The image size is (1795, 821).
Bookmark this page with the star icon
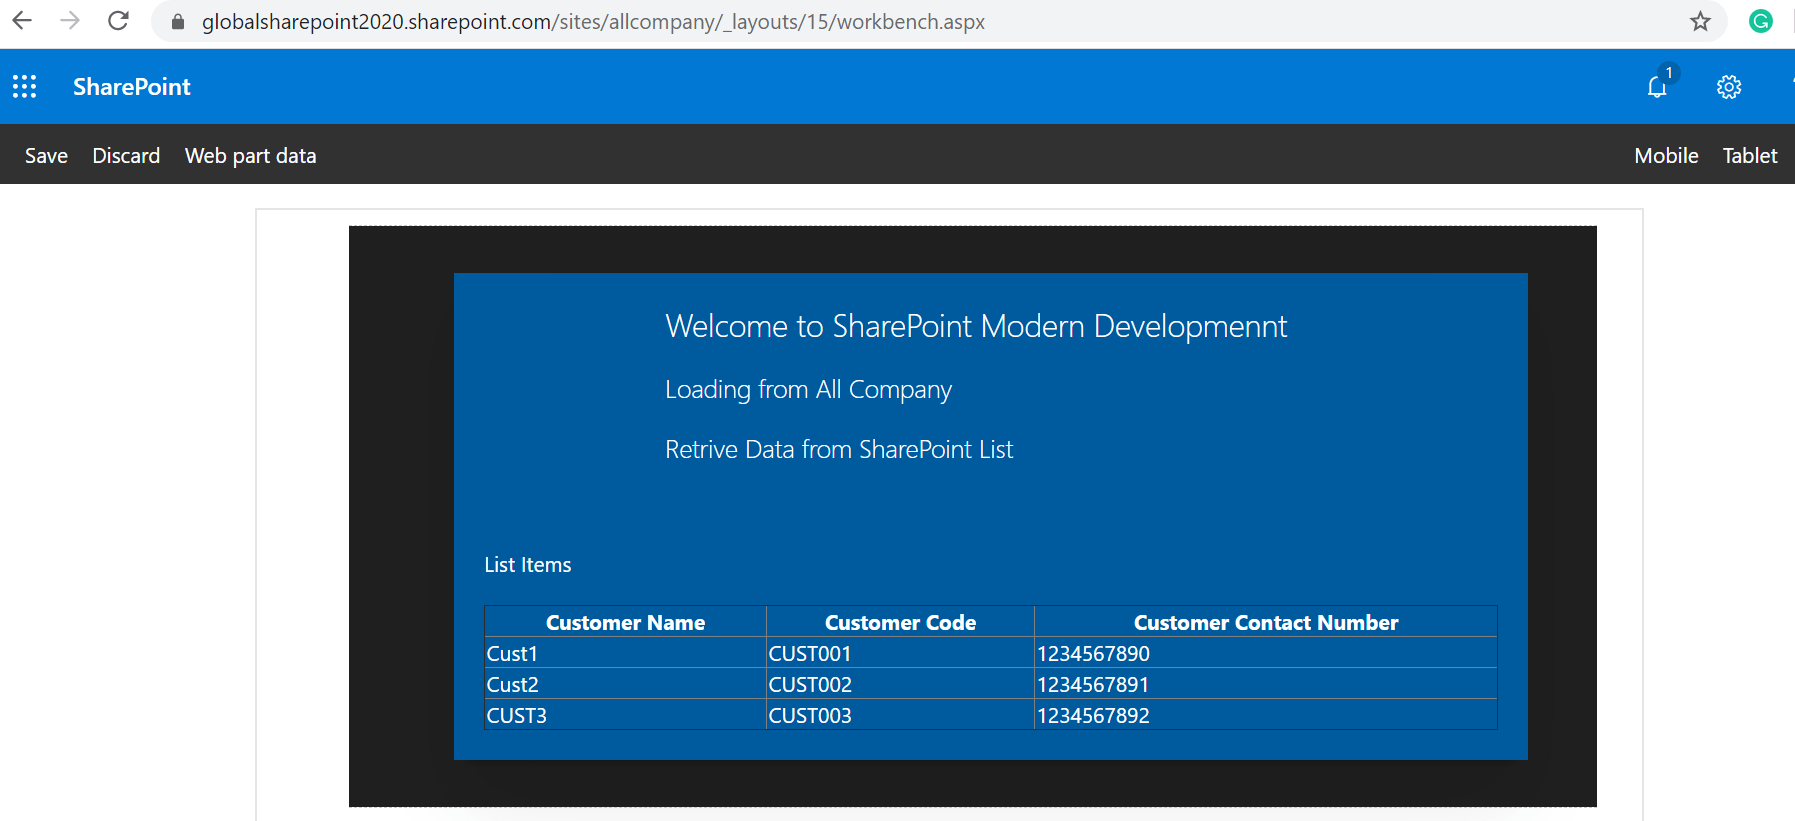click(x=1700, y=21)
